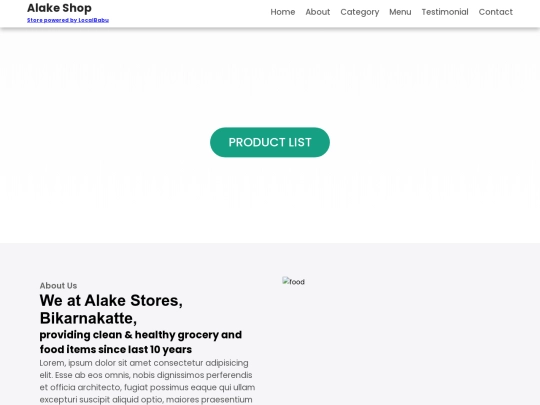Viewport: 540px width, 405px height.
Task: Jump to the Testimonial section link
Action: 445,12
